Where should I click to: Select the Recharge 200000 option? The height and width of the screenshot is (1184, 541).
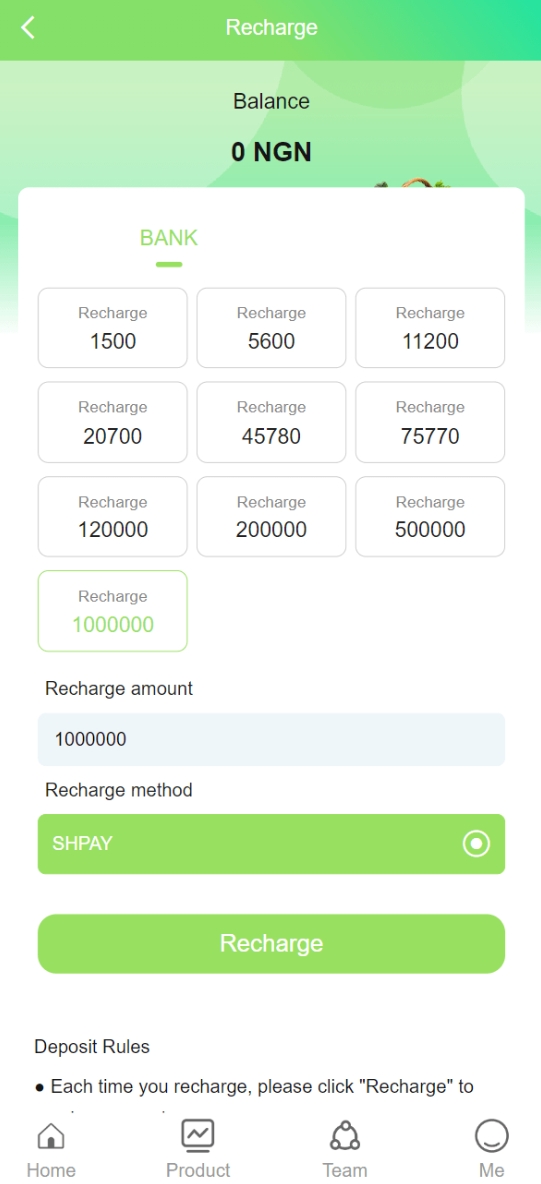click(x=271, y=516)
